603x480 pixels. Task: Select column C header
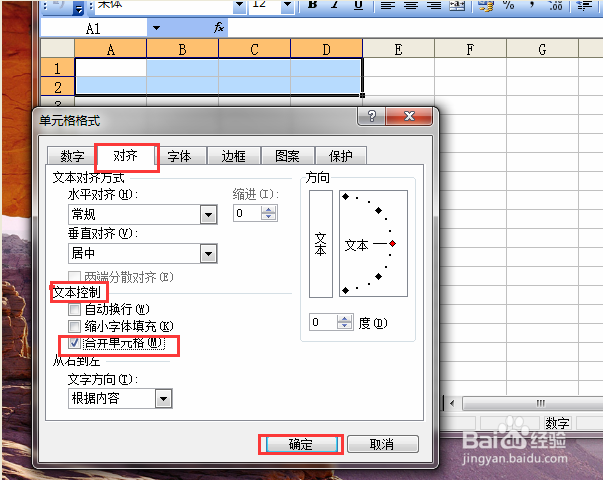254,49
